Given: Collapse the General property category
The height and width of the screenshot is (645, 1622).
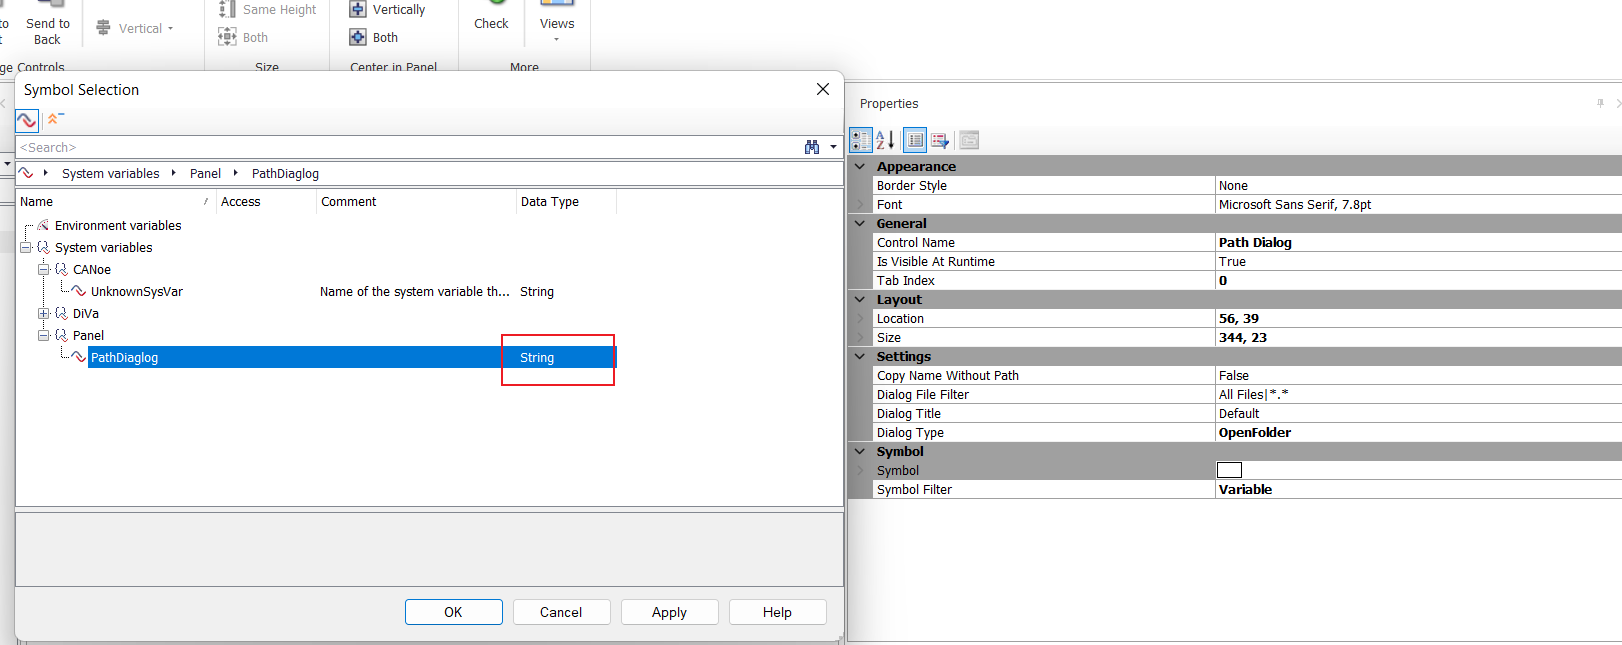Looking at the screenshot, I should click(x=860, y=223).
